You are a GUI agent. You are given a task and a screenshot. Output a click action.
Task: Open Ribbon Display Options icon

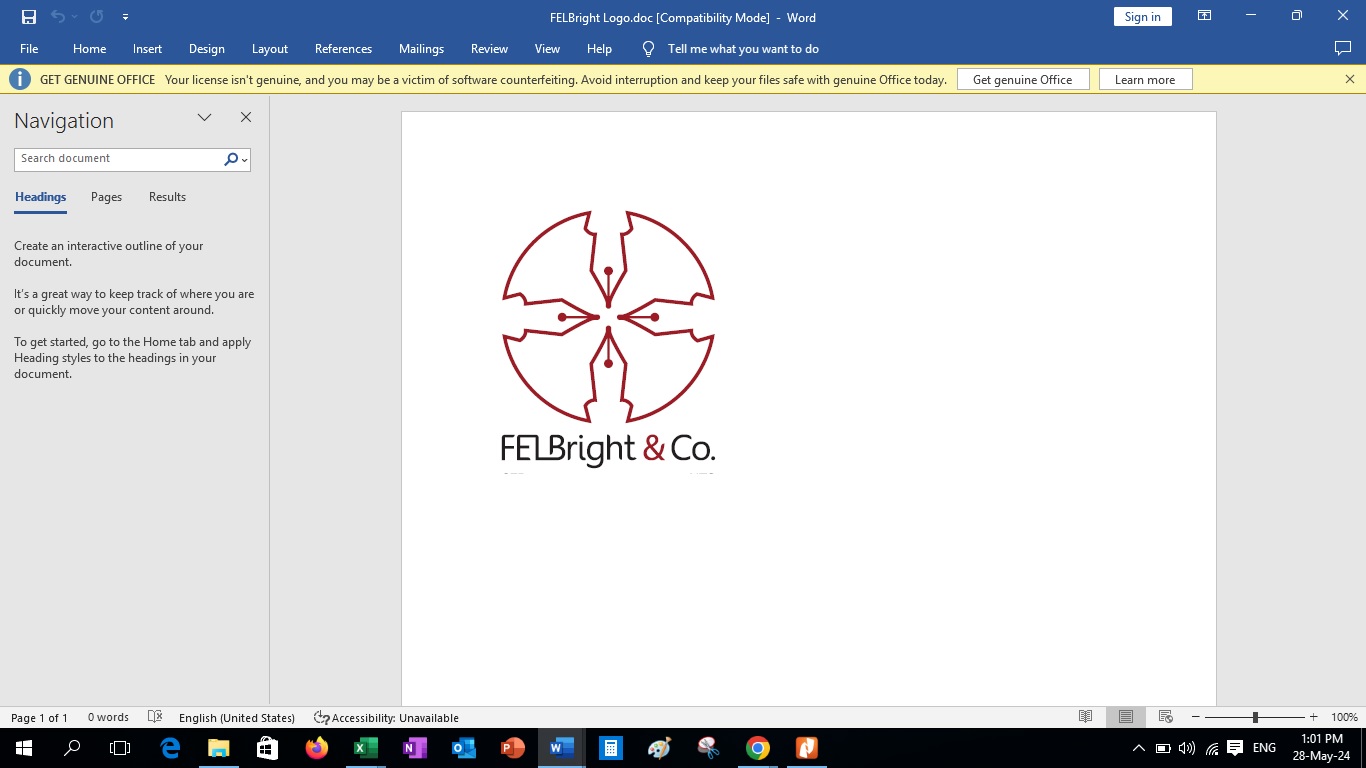[x=1205, y=16]
